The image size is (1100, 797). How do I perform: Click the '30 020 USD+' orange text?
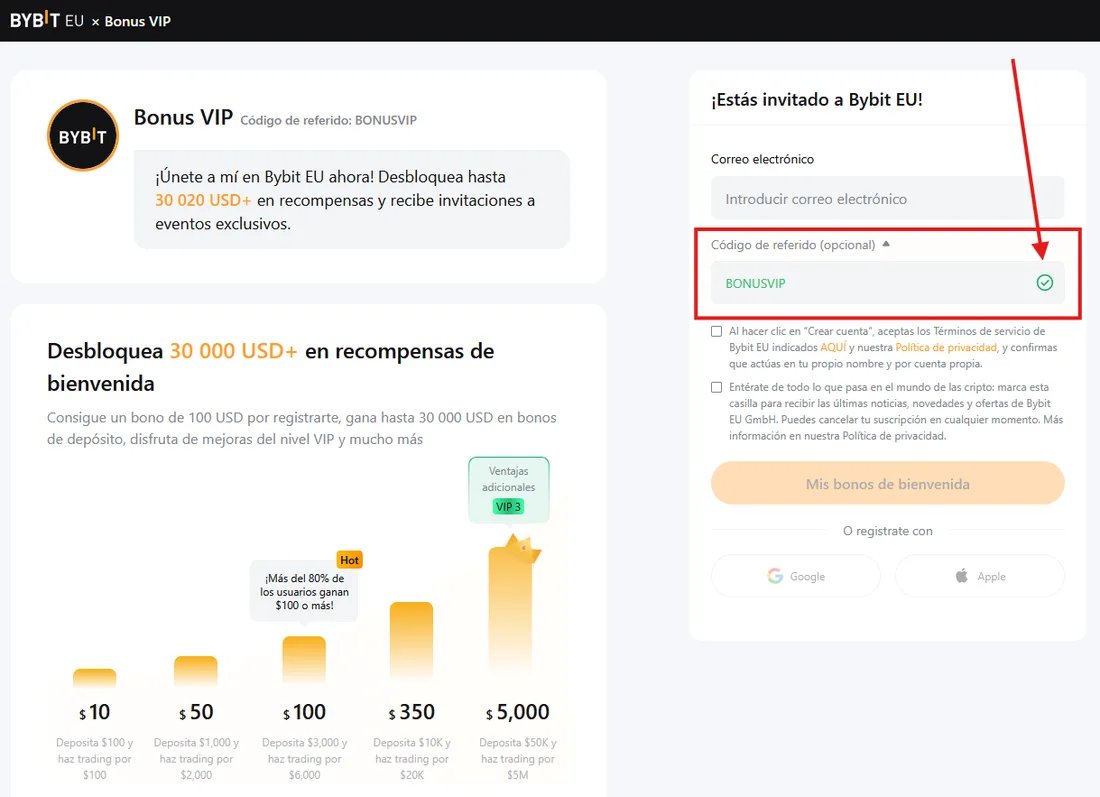tap(203, 200)
